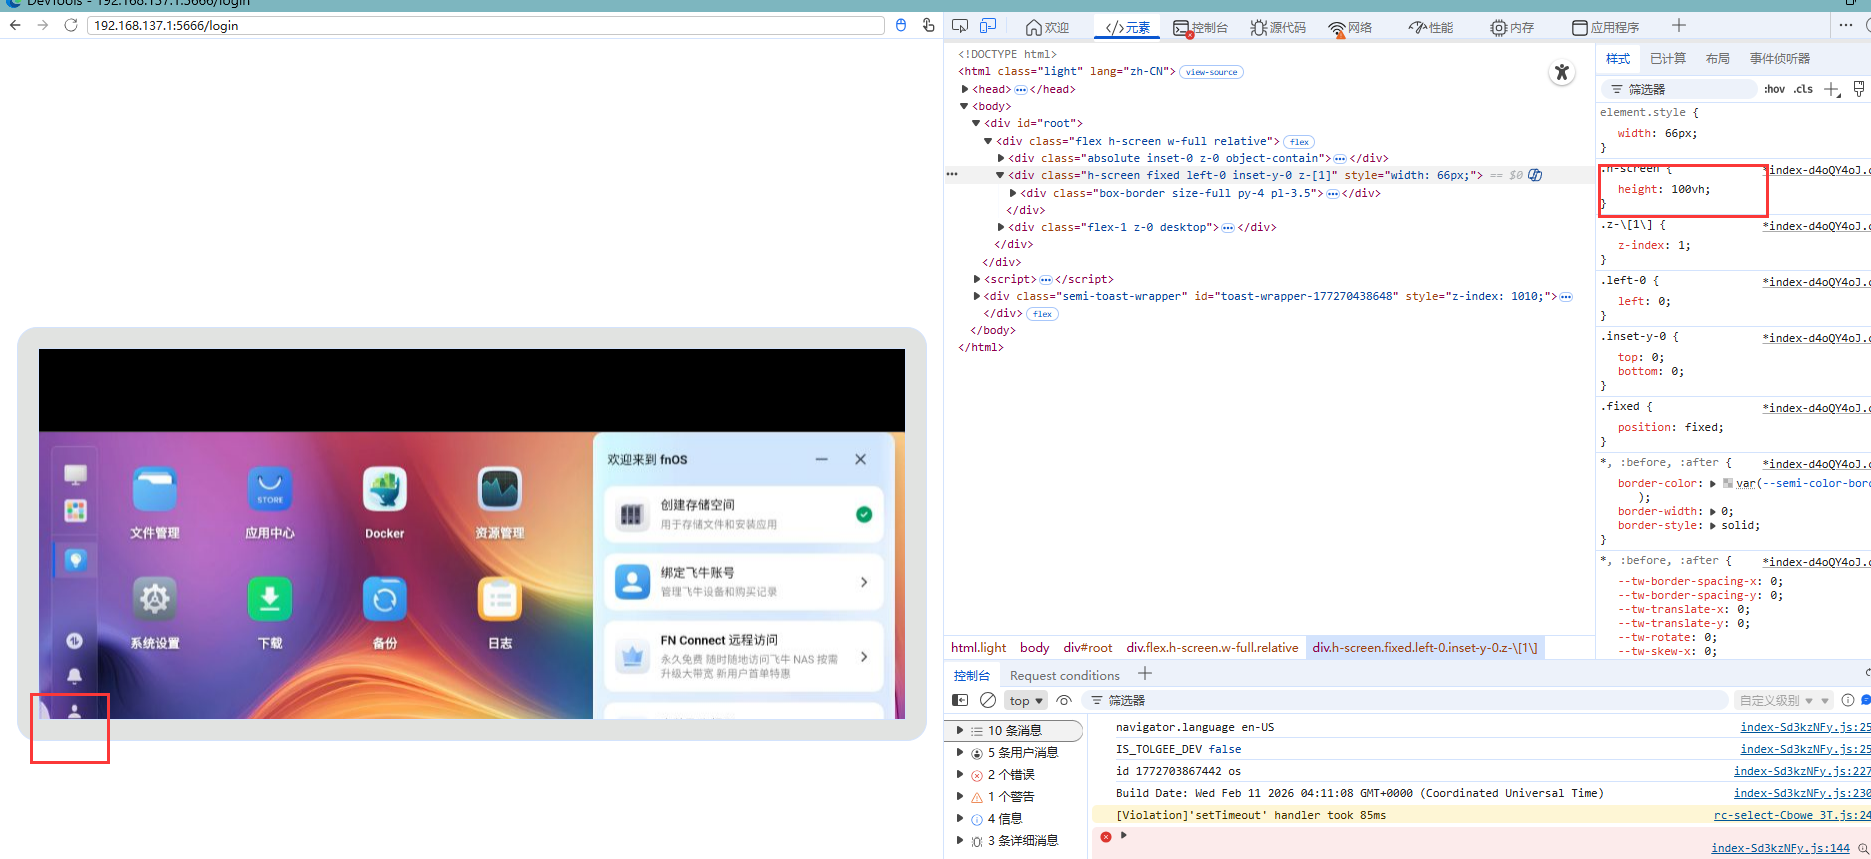Click the clear console icon
1871x859 pixels.
tap(988, 700)
